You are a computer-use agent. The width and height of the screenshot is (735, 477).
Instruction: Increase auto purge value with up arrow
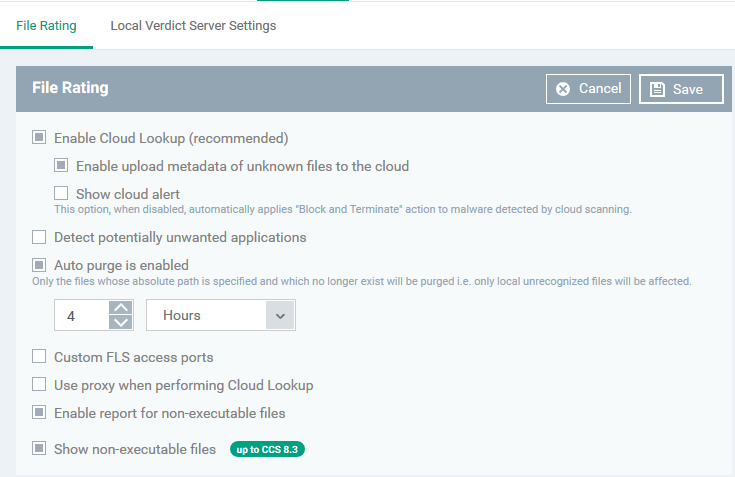[121, 307]
